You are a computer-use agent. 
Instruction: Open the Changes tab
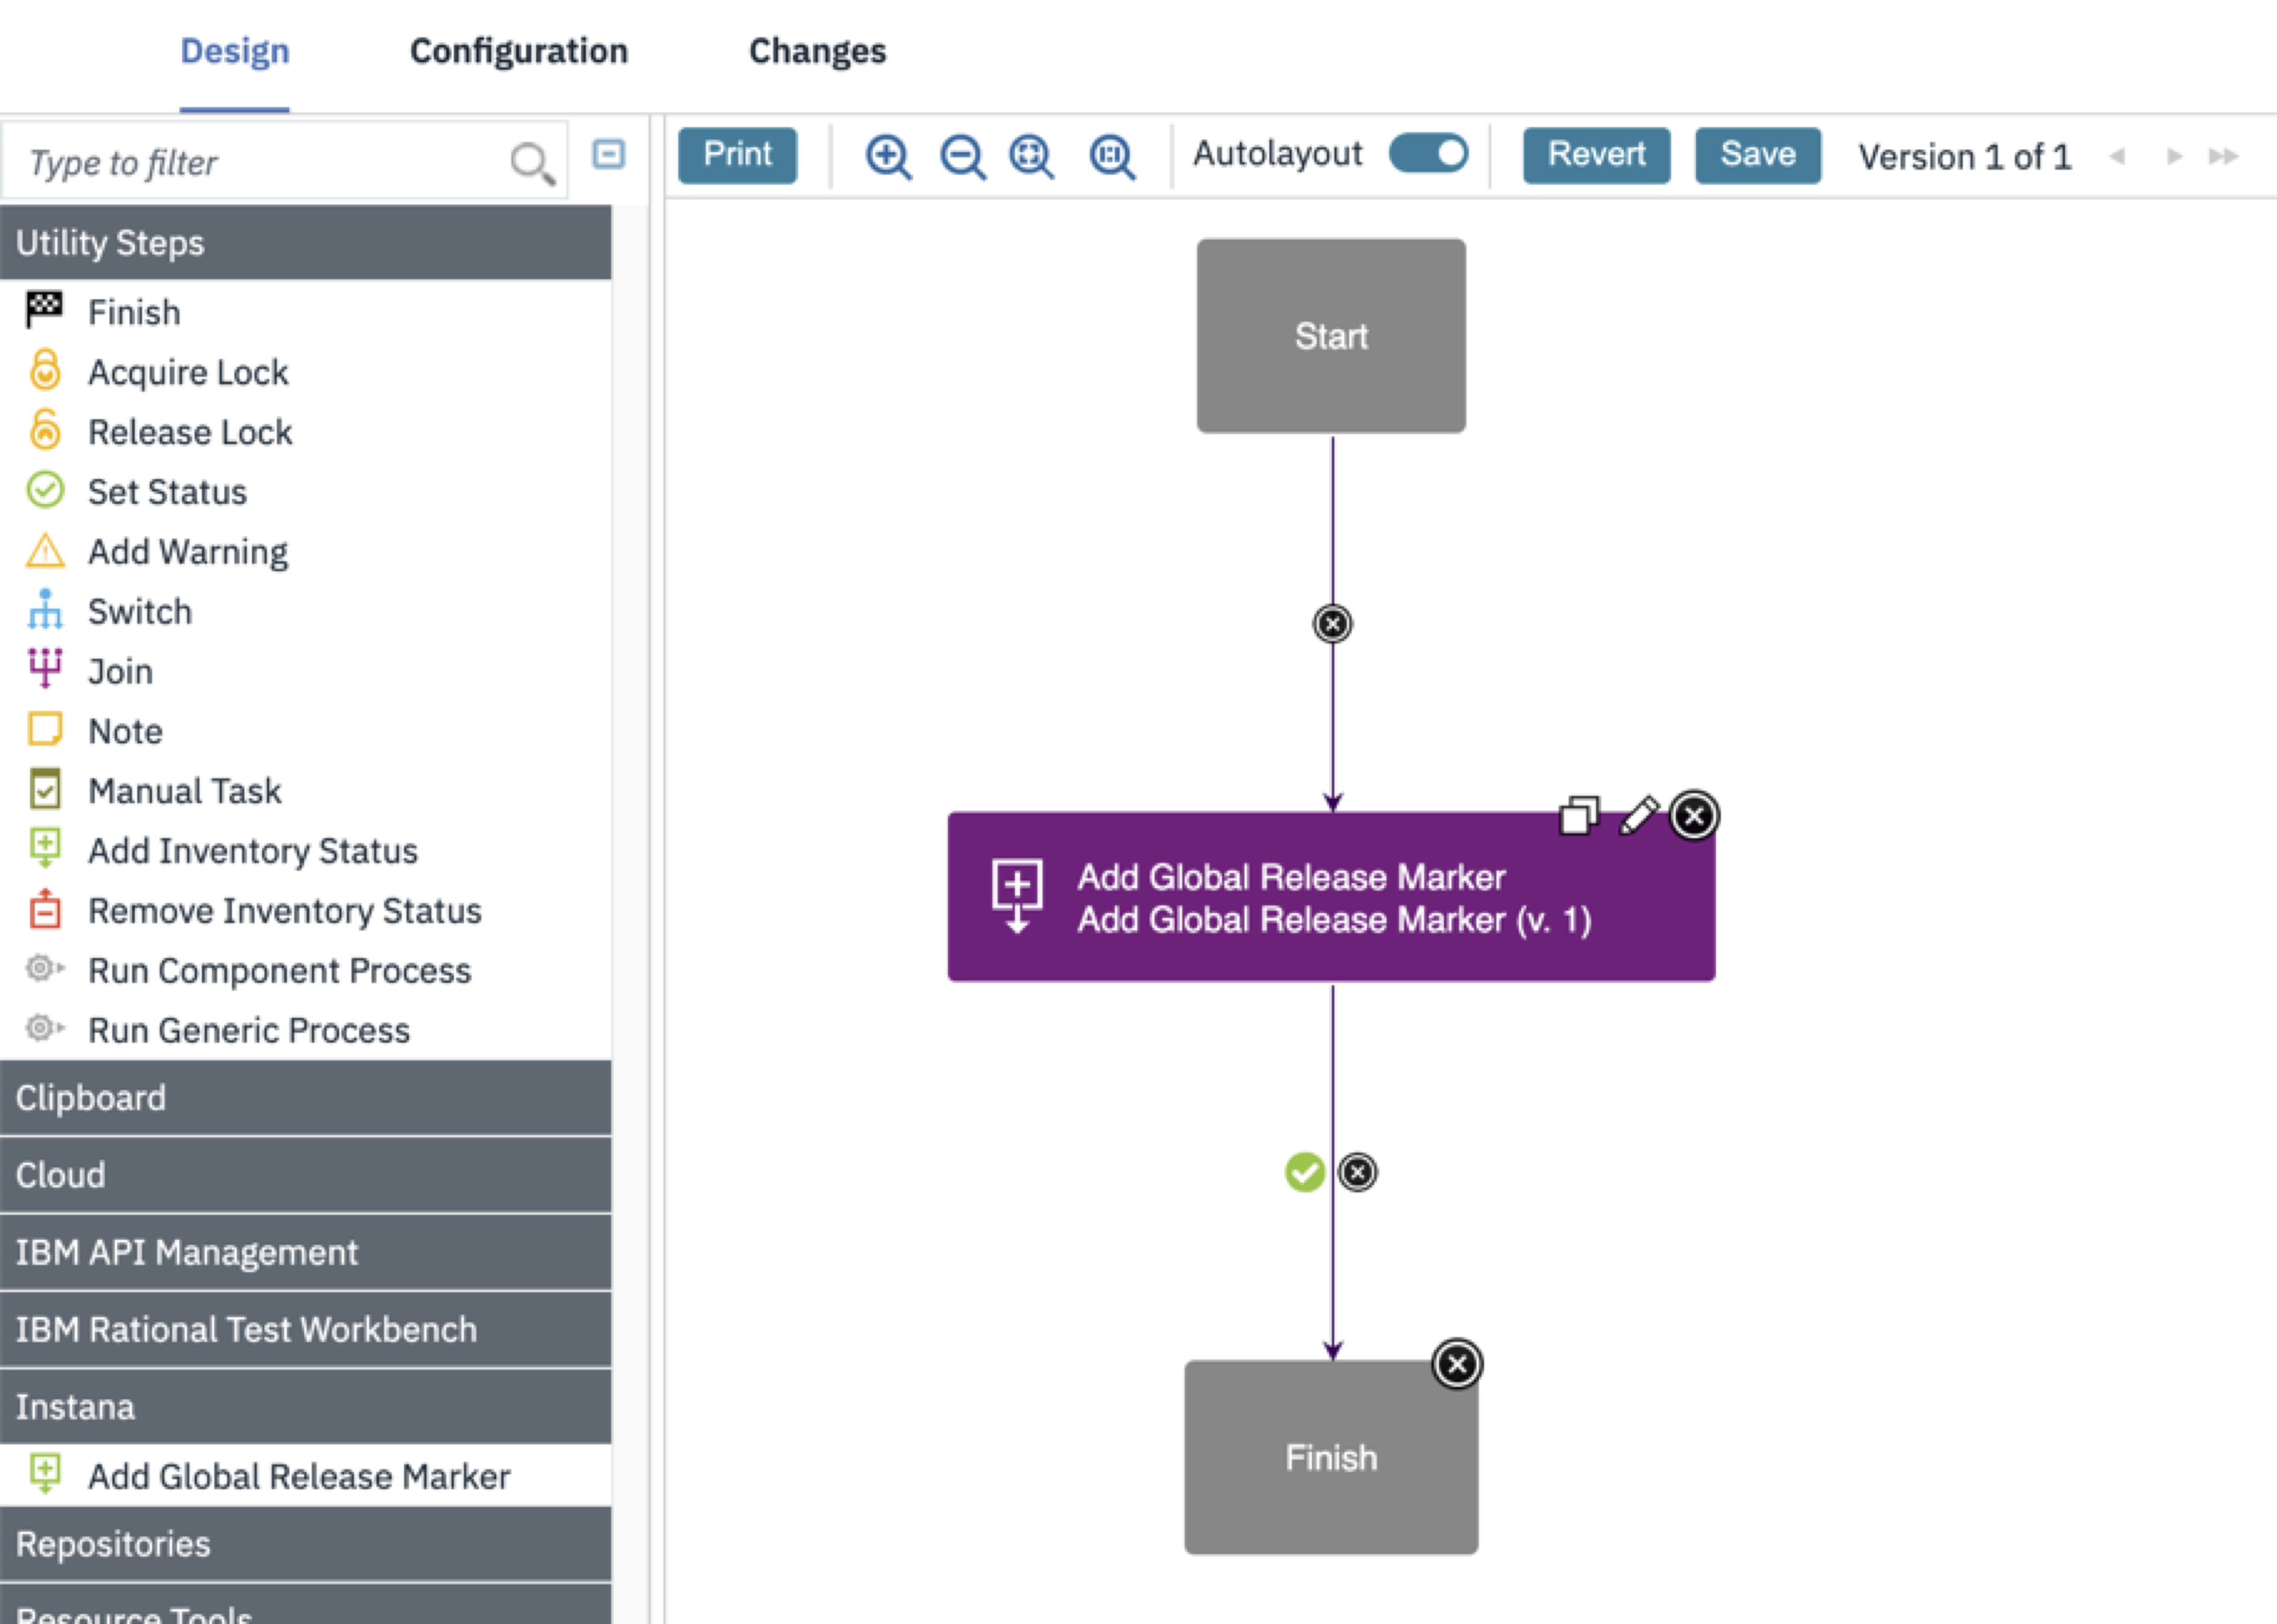[x=817, y=51]
